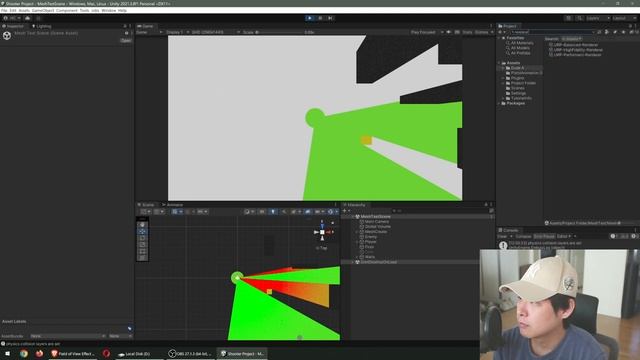Select the Settings folder in Project
This screenshot has height=360, width=640.
pos(518,93)
